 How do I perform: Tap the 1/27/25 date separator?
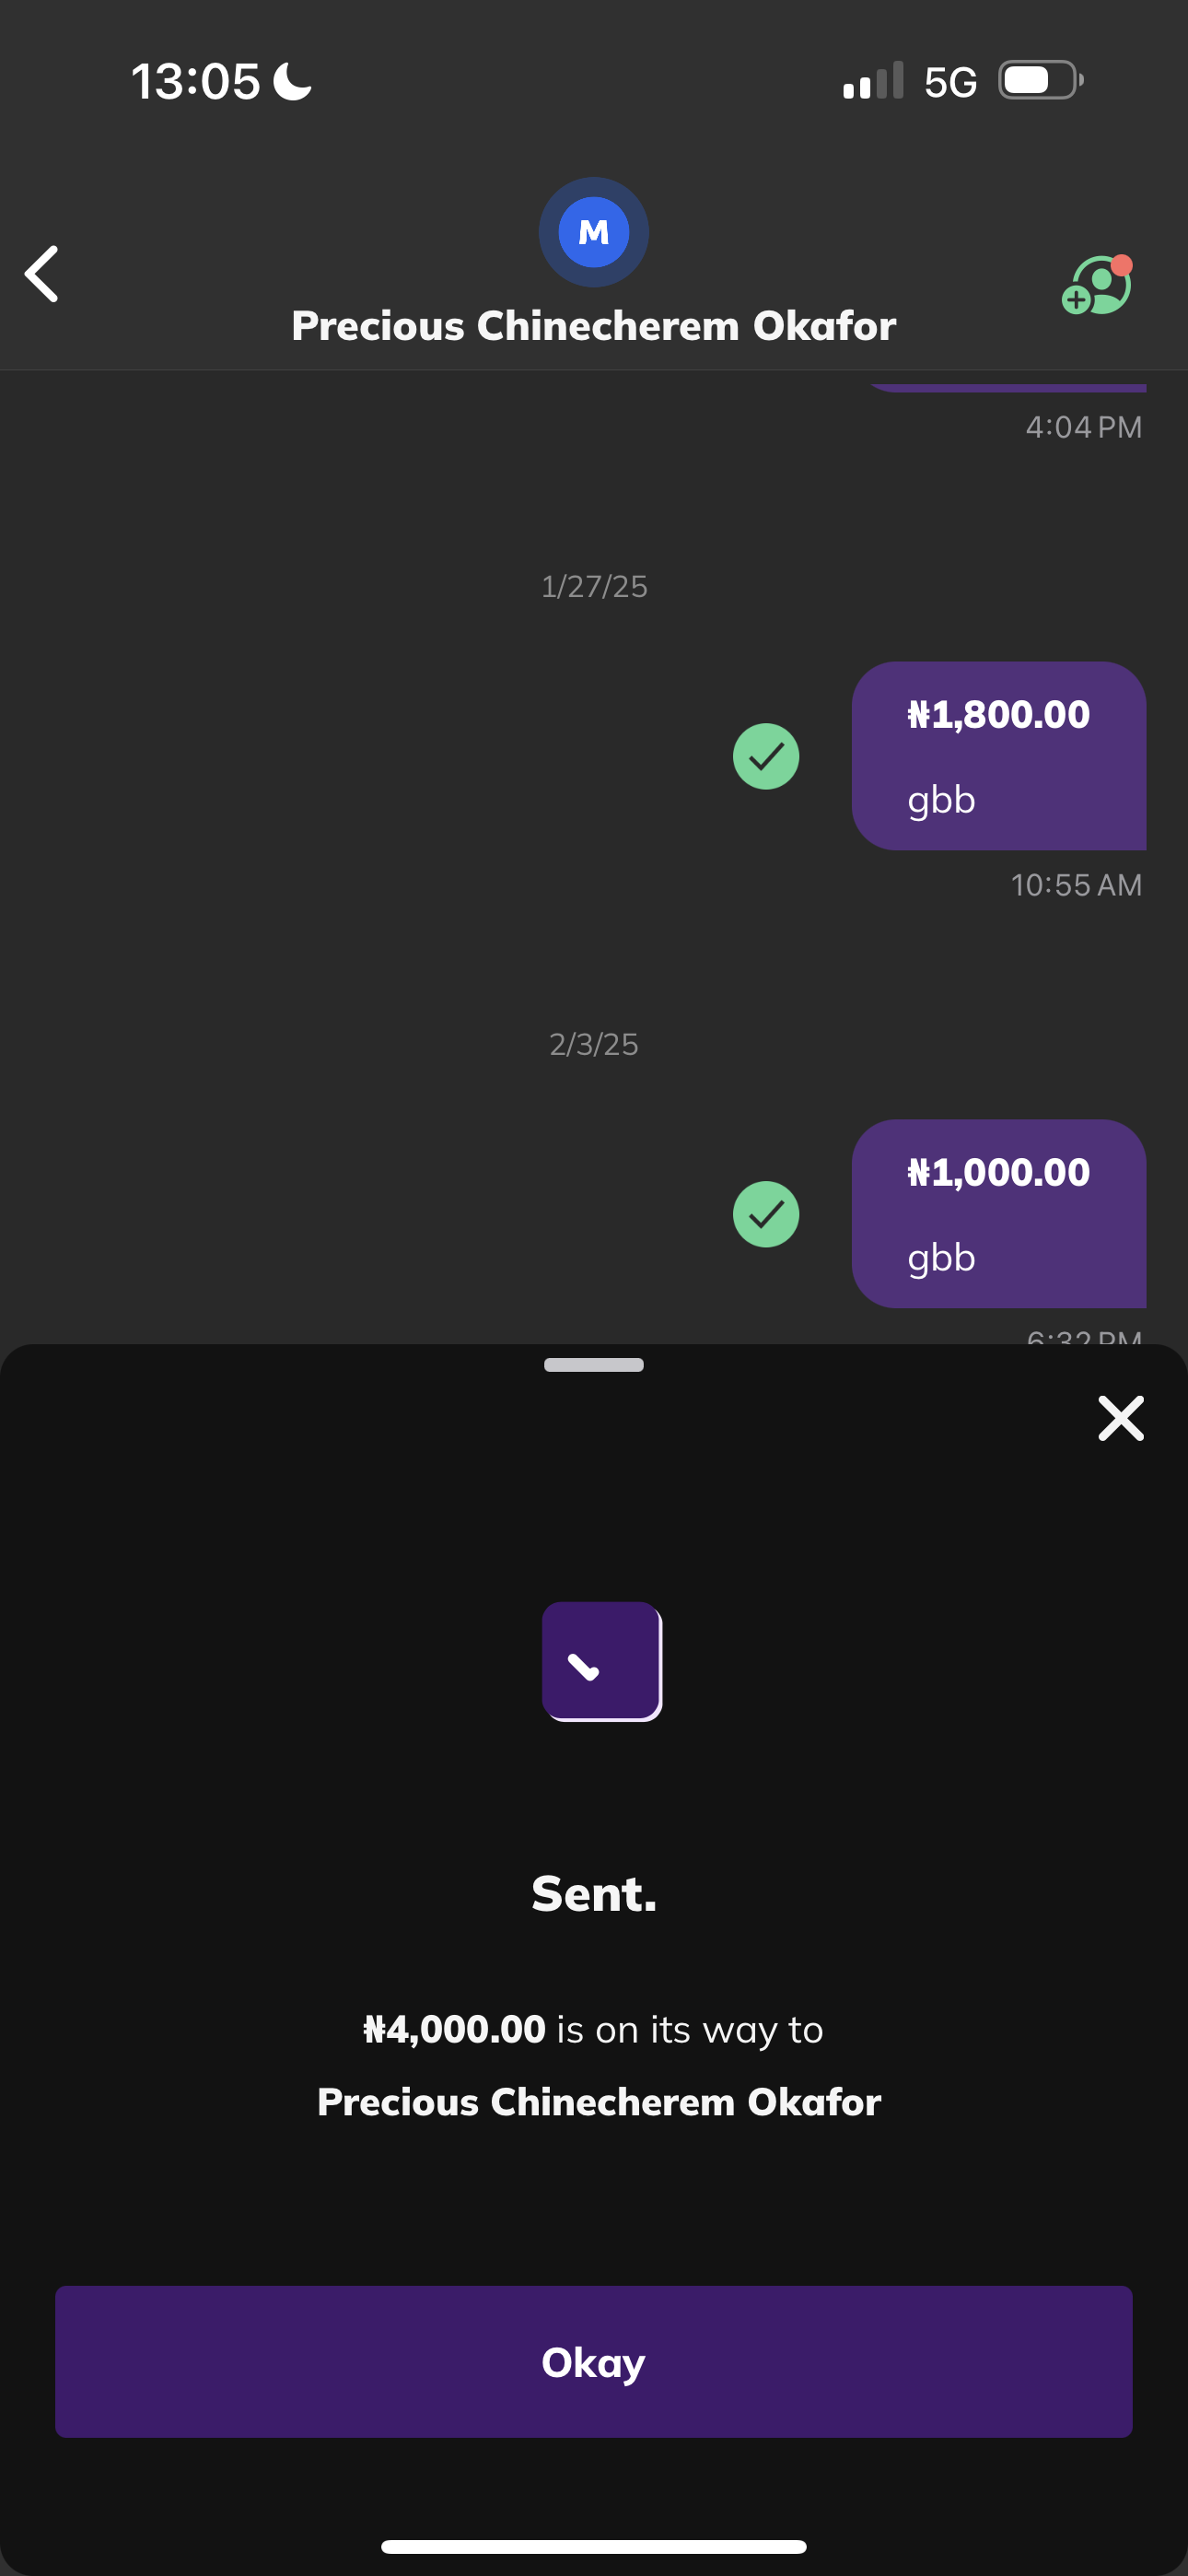pos(593,586)
